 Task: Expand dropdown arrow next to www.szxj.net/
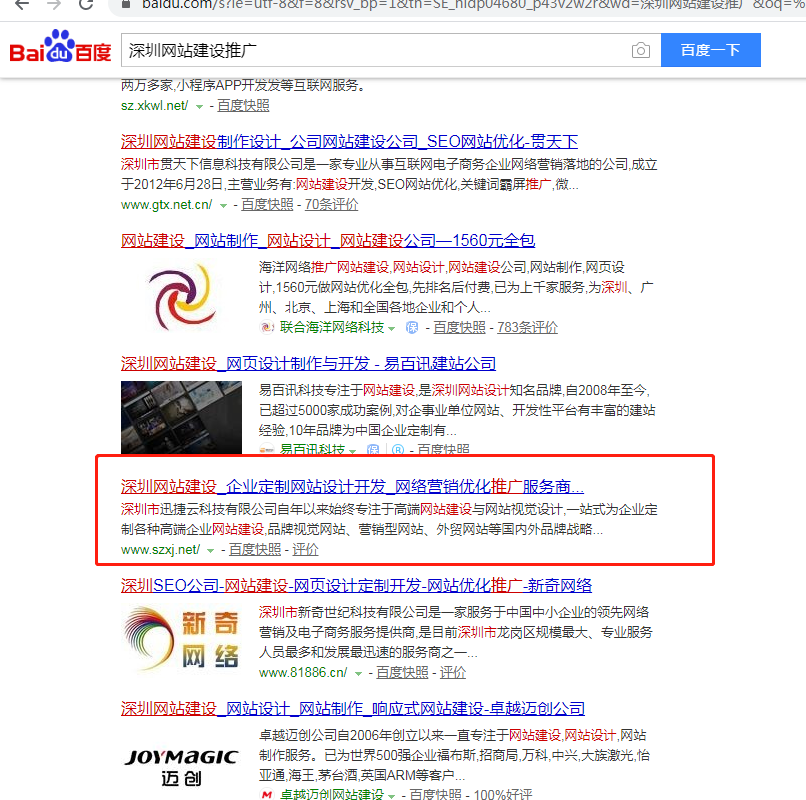pos(210,551)
